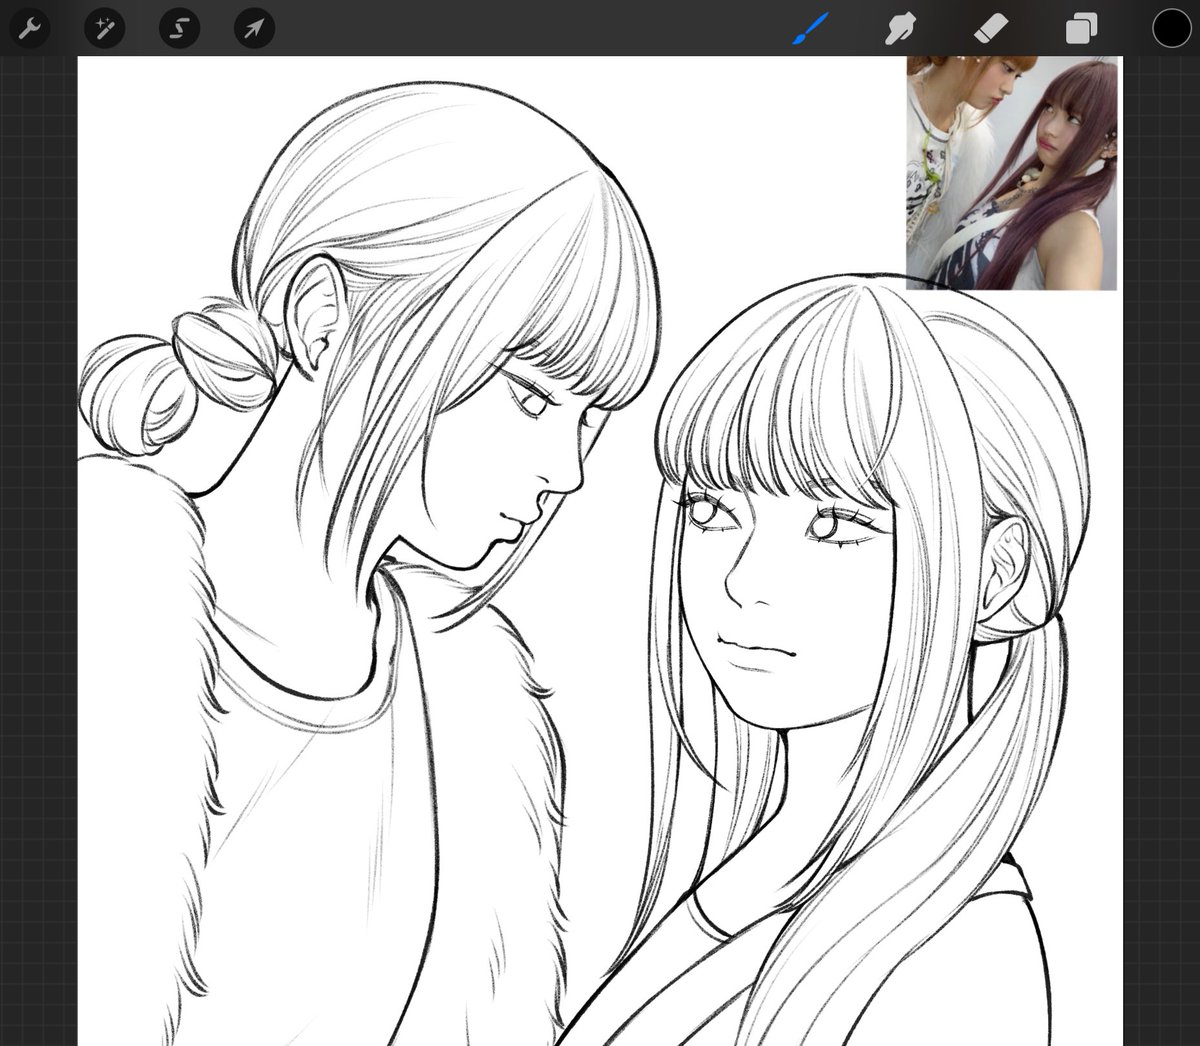Tap the reference photo thumbnail
The image size is (1200, 1046).
coord(1011,173)
